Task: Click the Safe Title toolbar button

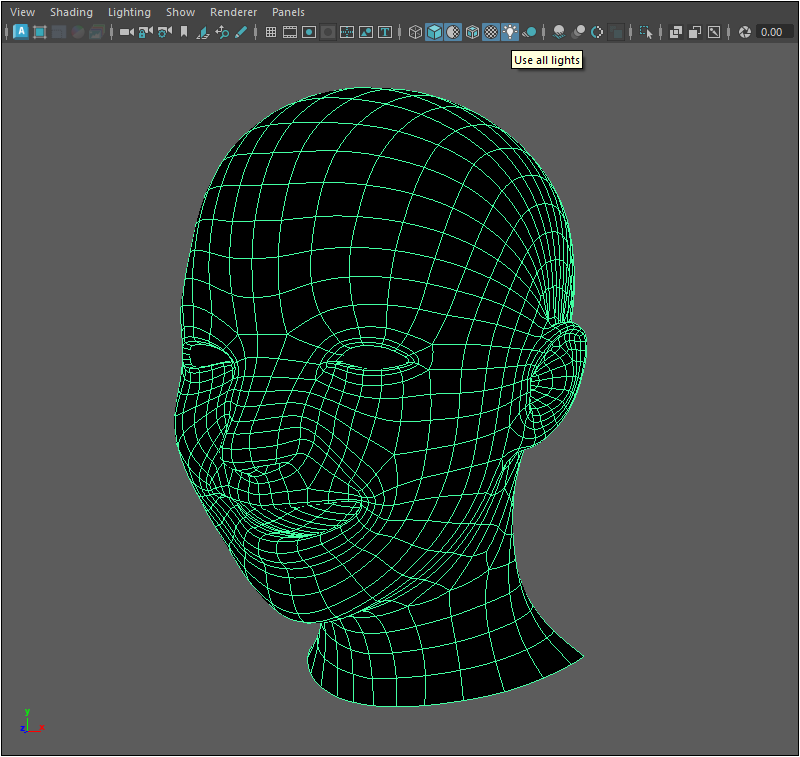Action: 385,32
